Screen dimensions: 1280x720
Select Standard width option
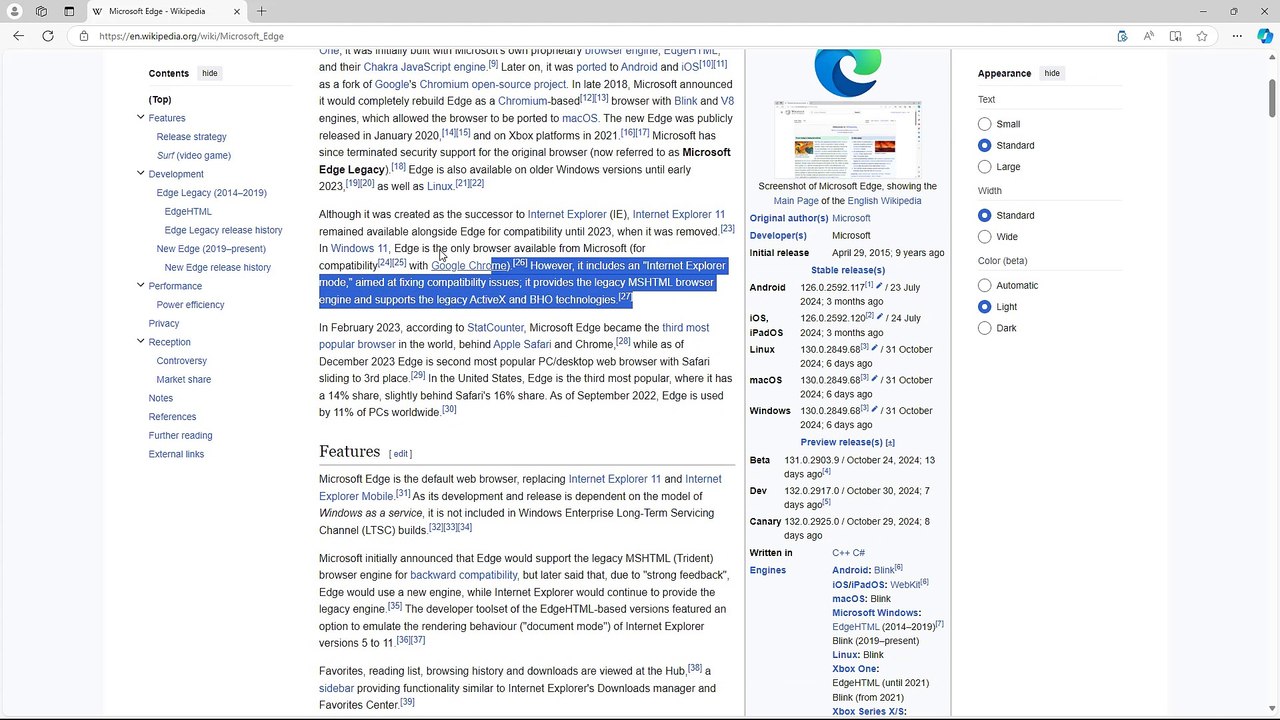(985, 215)
